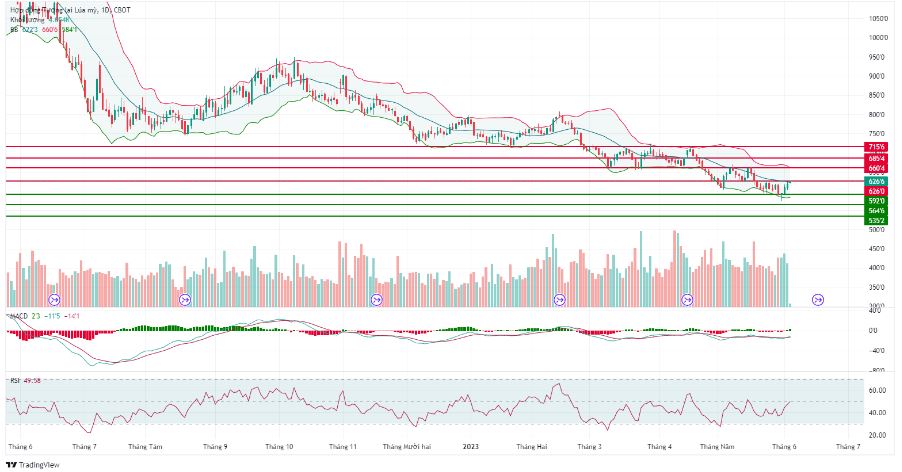This screenshot has width=902, height=472.
Task: Click the 9500'0 mark on the price scale
Action: (878, 57)
